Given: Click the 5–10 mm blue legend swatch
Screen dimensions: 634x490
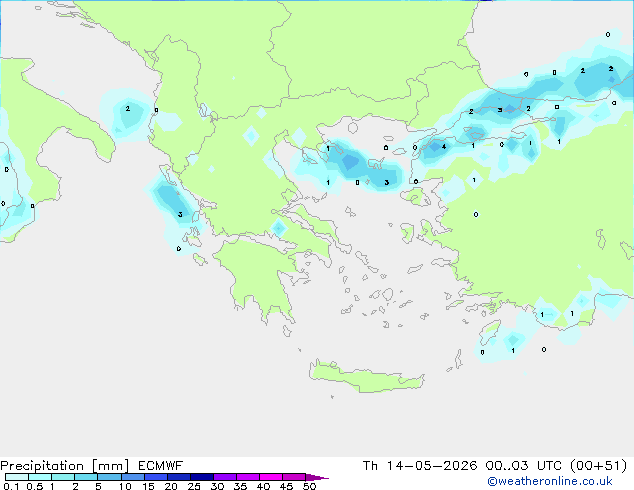Looking at the screenshot, I should coord(109,477).
